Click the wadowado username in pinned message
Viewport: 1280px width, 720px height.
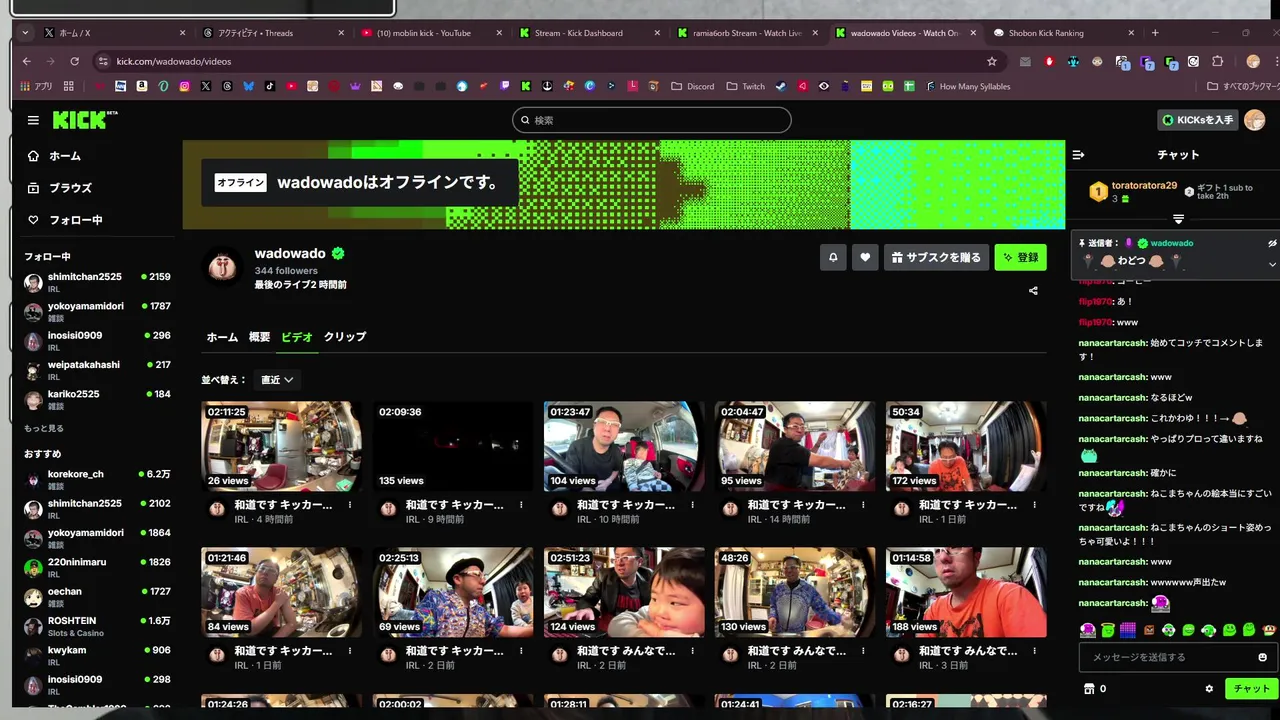coord(1171,243)
